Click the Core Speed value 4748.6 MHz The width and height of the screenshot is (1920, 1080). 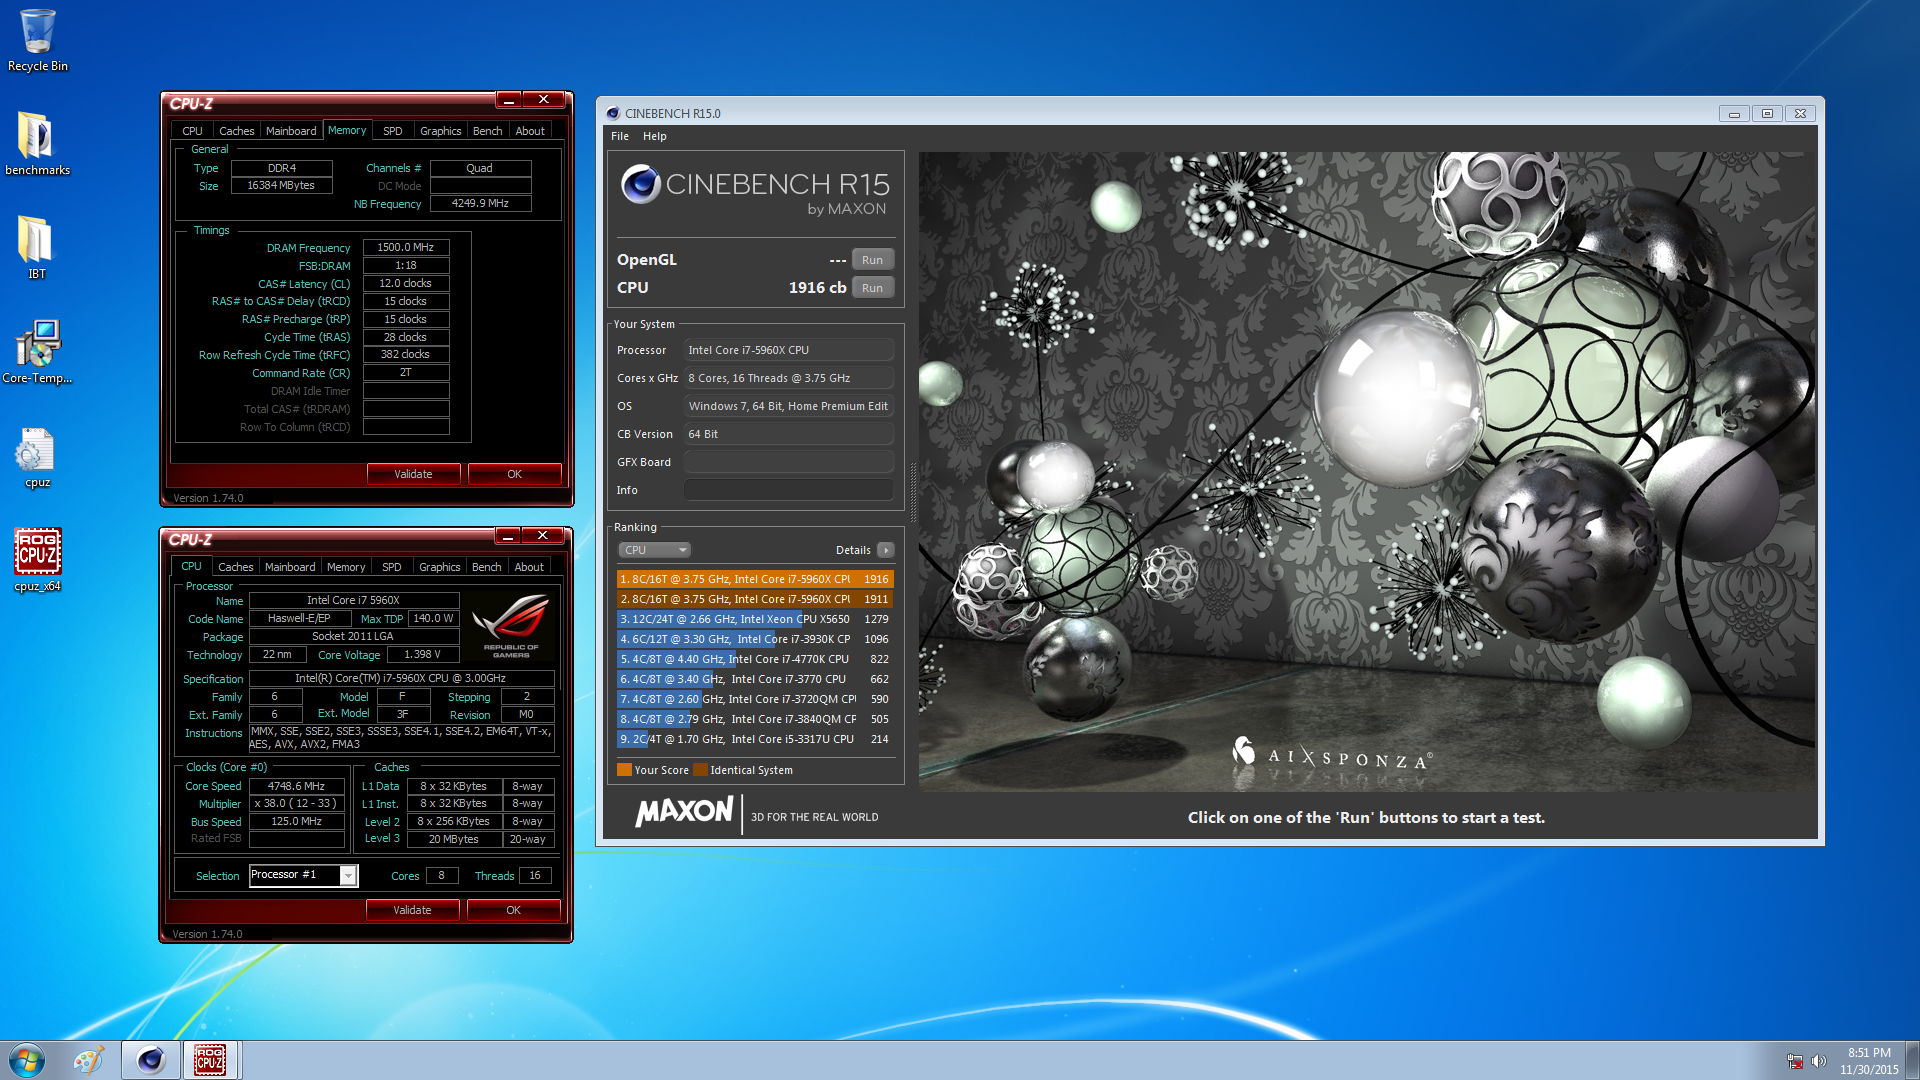point(296,786)
